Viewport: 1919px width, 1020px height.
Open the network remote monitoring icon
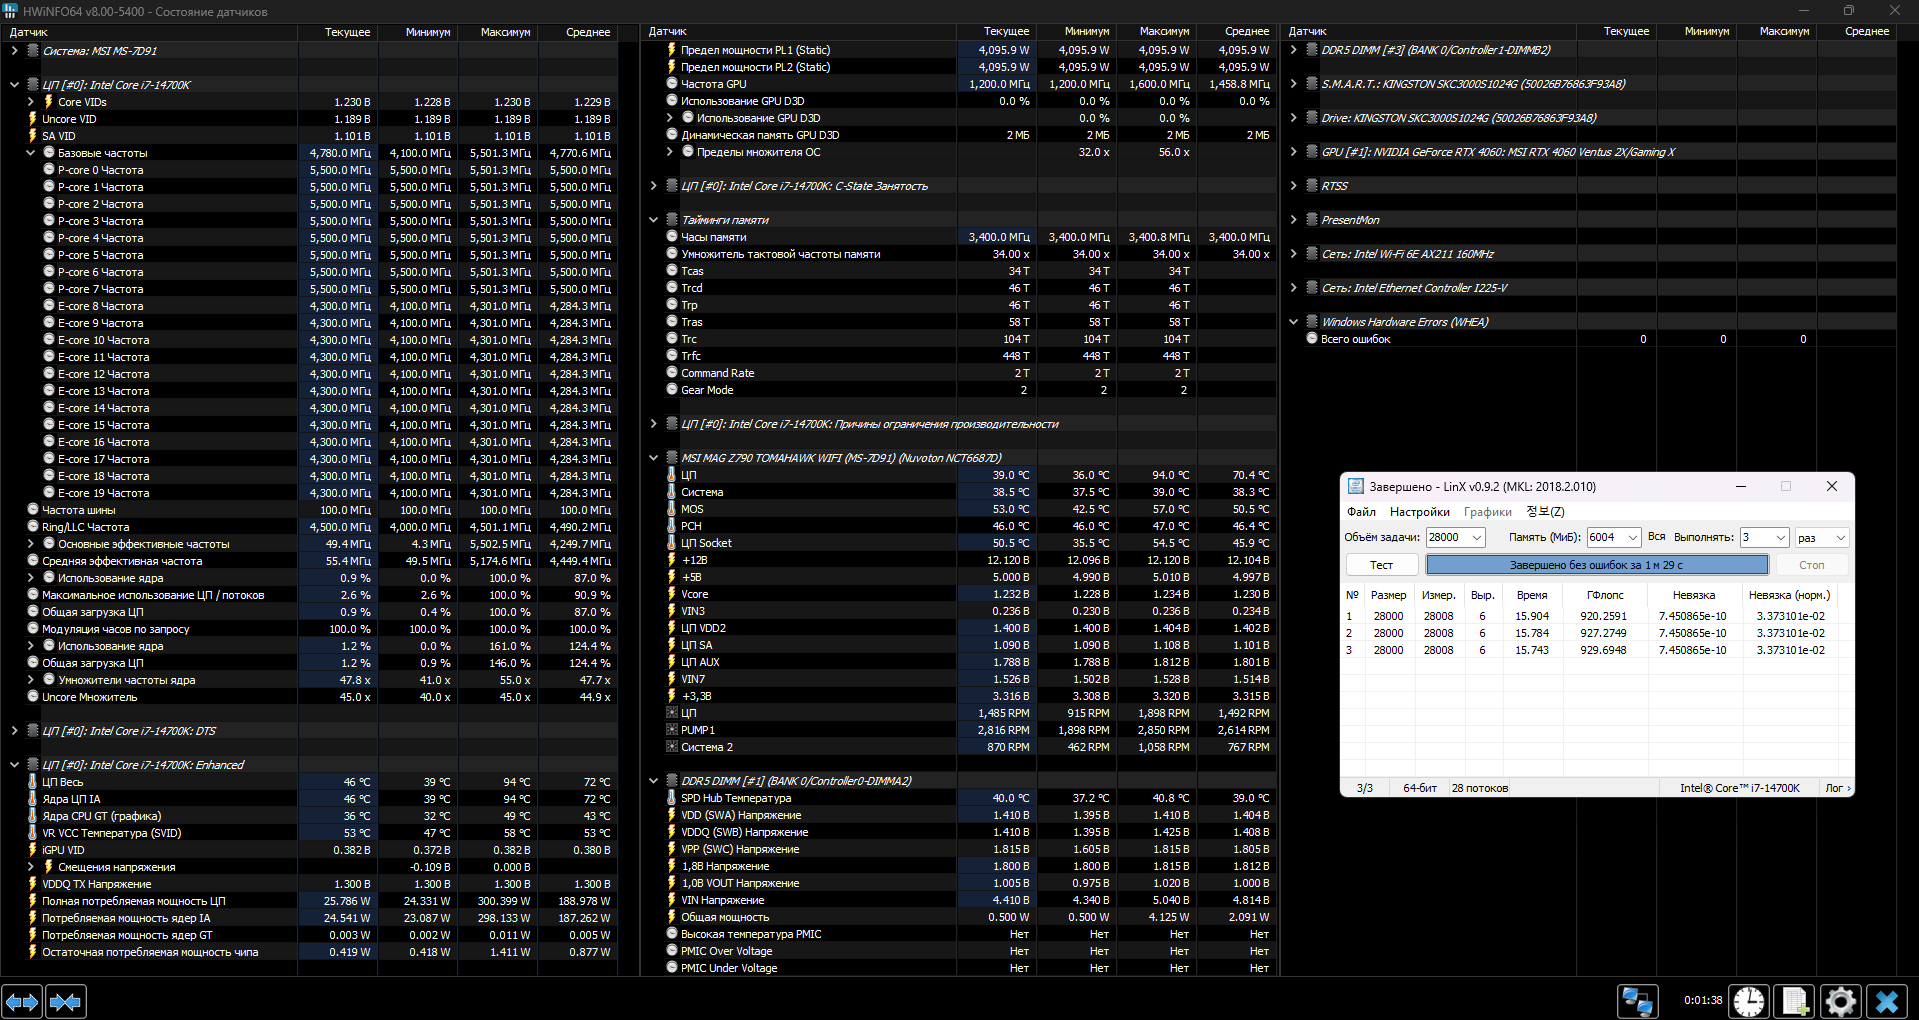pyautogui.click(x=1637, y=1001)
